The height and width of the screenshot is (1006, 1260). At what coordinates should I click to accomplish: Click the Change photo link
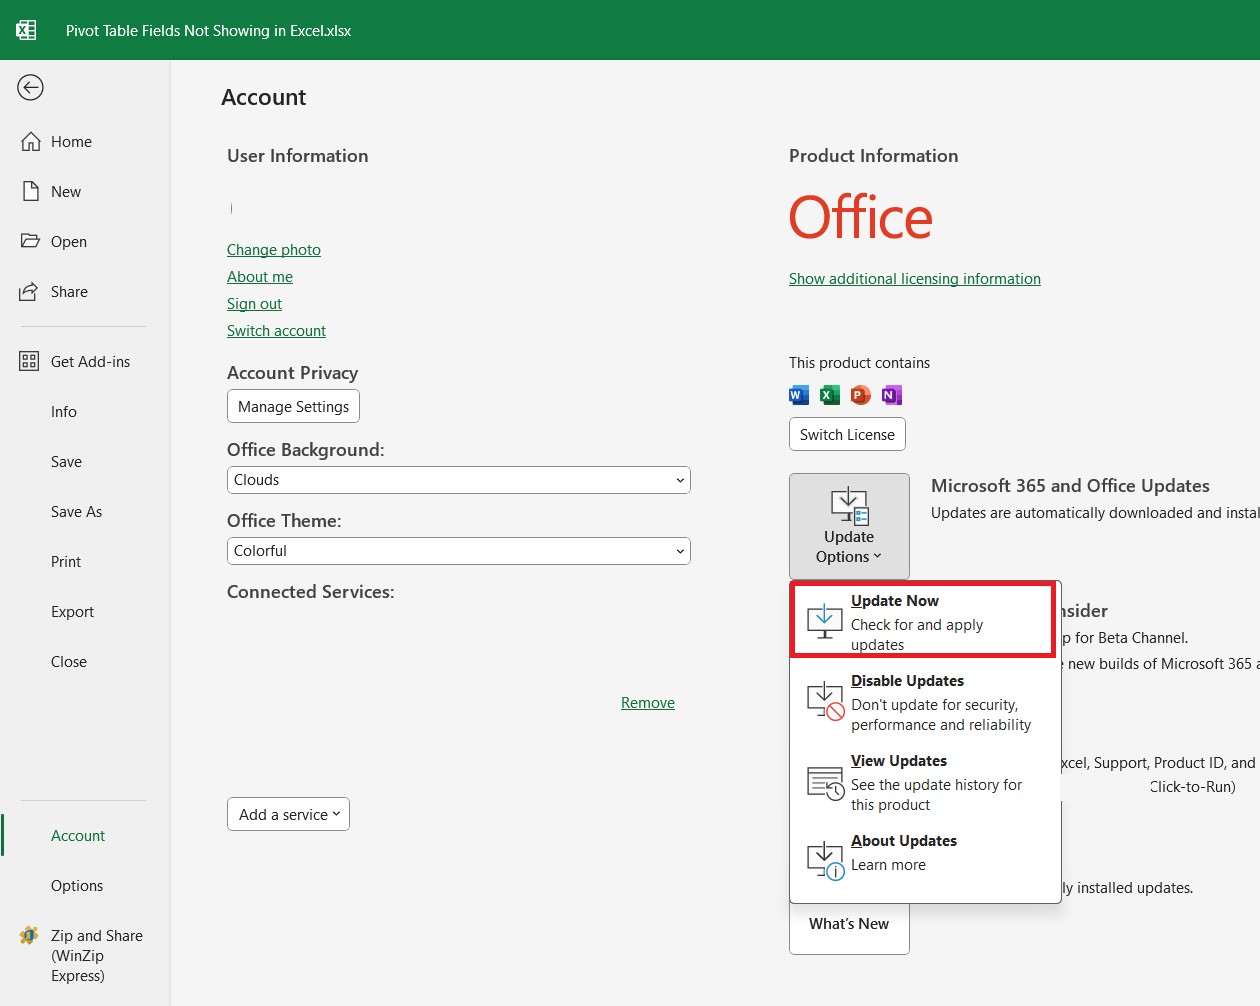click(274, 250)
